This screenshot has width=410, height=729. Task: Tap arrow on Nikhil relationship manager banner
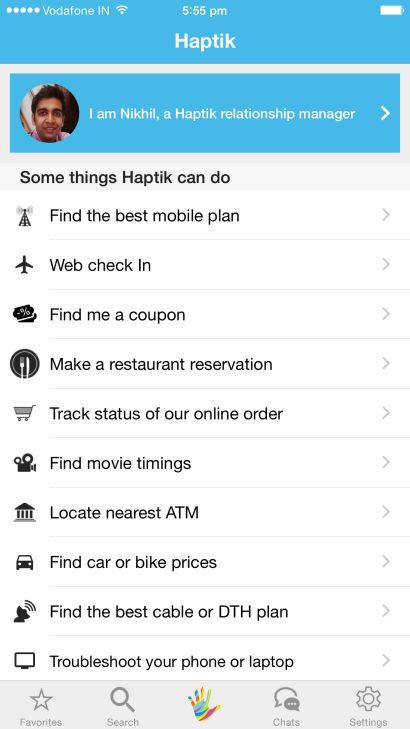pyautogui.click(x=385, y=113)
